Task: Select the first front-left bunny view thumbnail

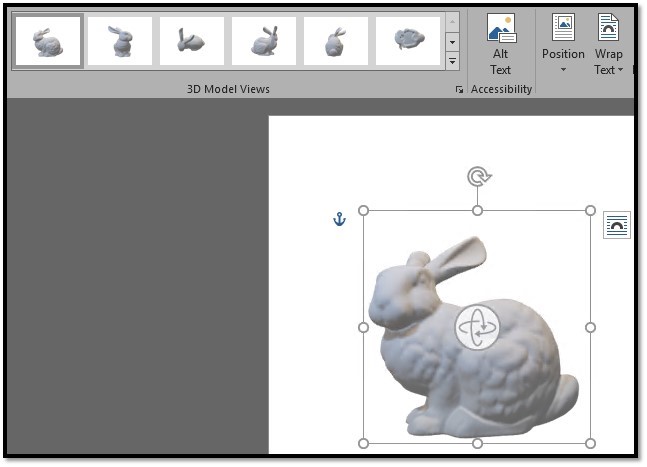Action: point(48,41)
